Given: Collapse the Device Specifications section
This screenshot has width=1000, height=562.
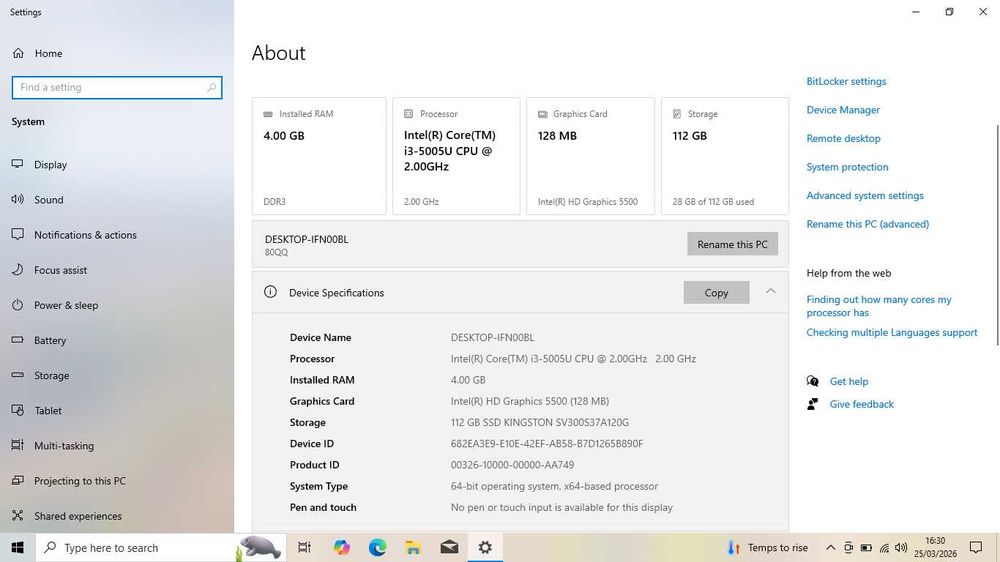Looking at the screenshot, I should (770, 292).
